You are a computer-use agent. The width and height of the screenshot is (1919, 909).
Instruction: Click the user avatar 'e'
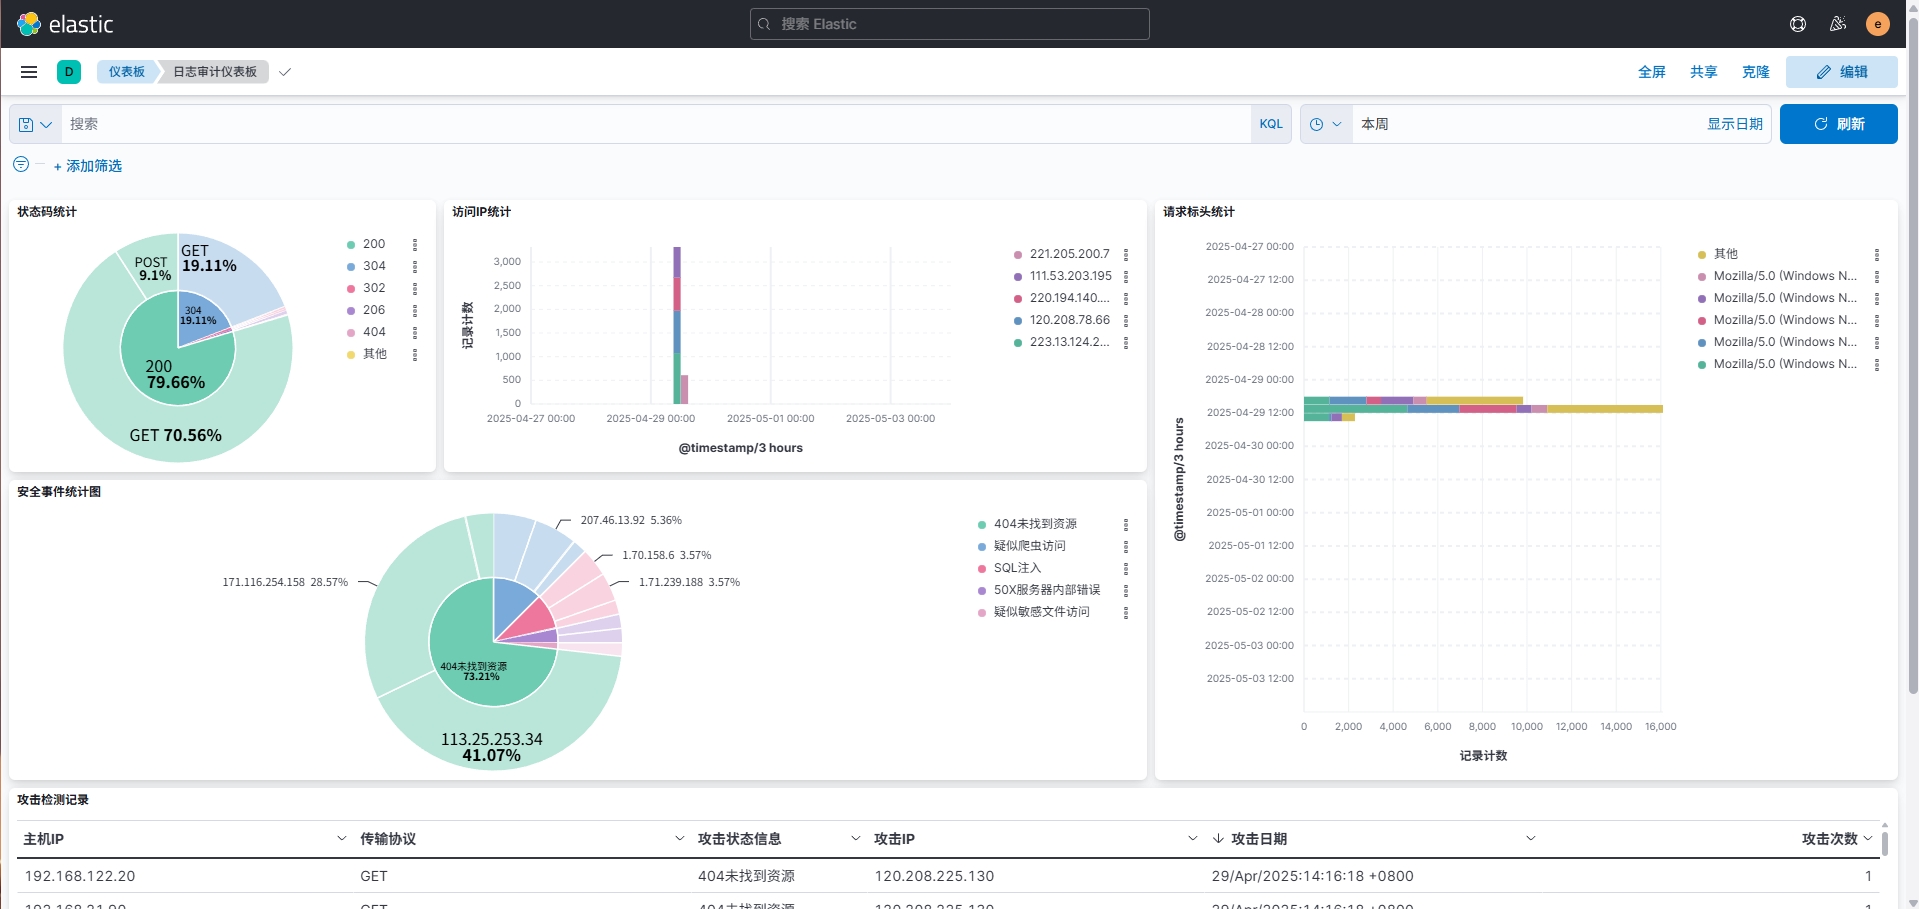1877,24
